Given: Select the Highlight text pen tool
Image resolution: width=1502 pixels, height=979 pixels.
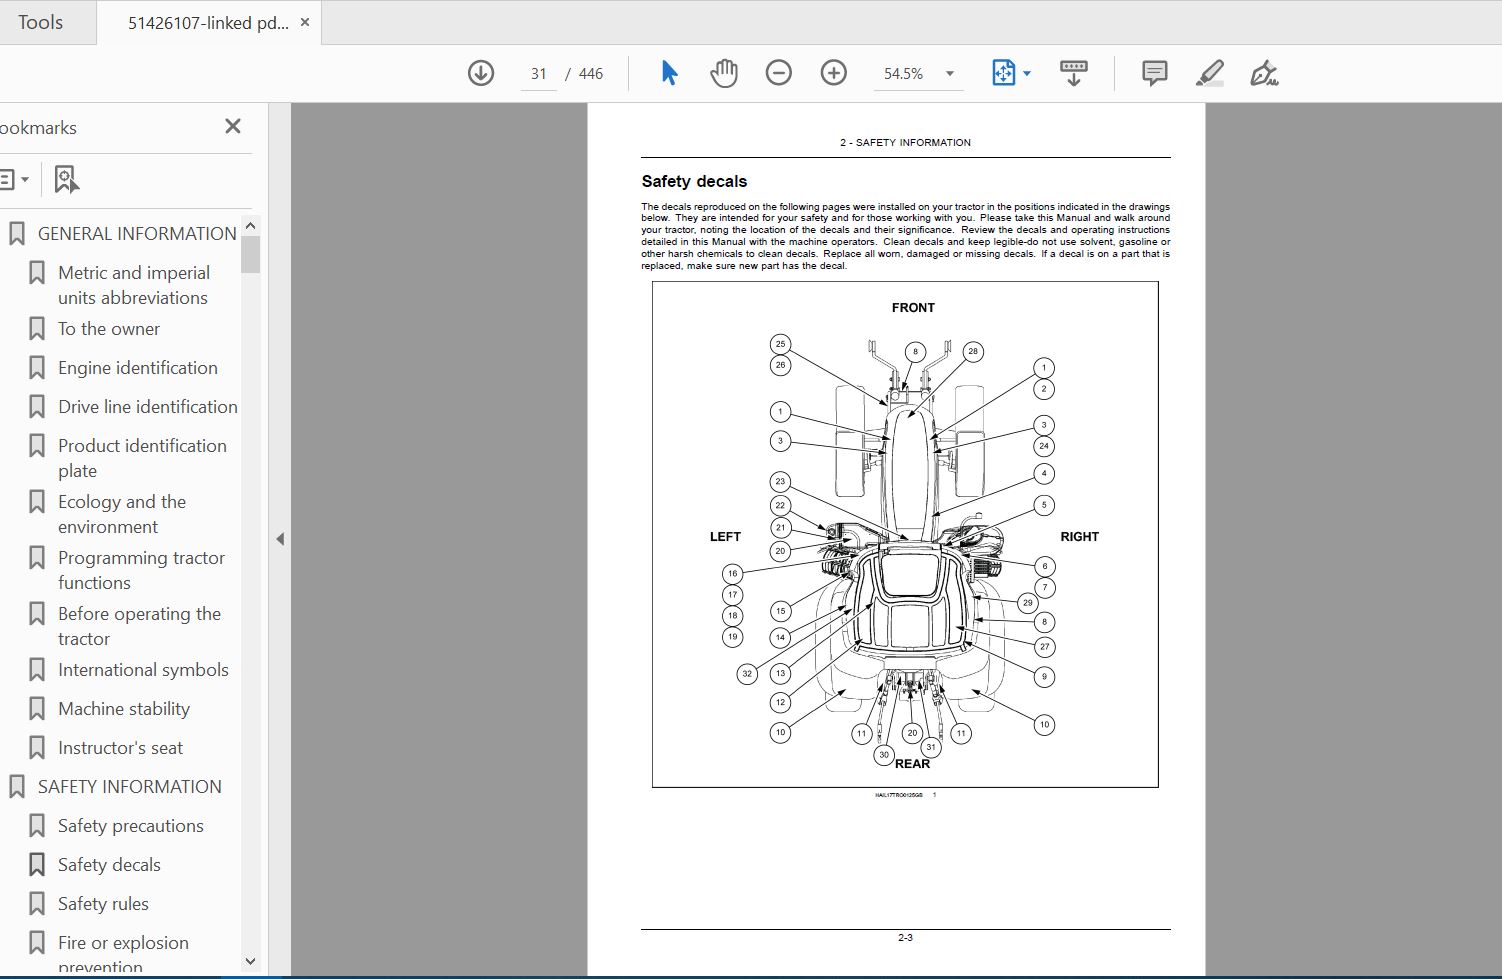Looking at the screenshot, I should click(1209, 73).
